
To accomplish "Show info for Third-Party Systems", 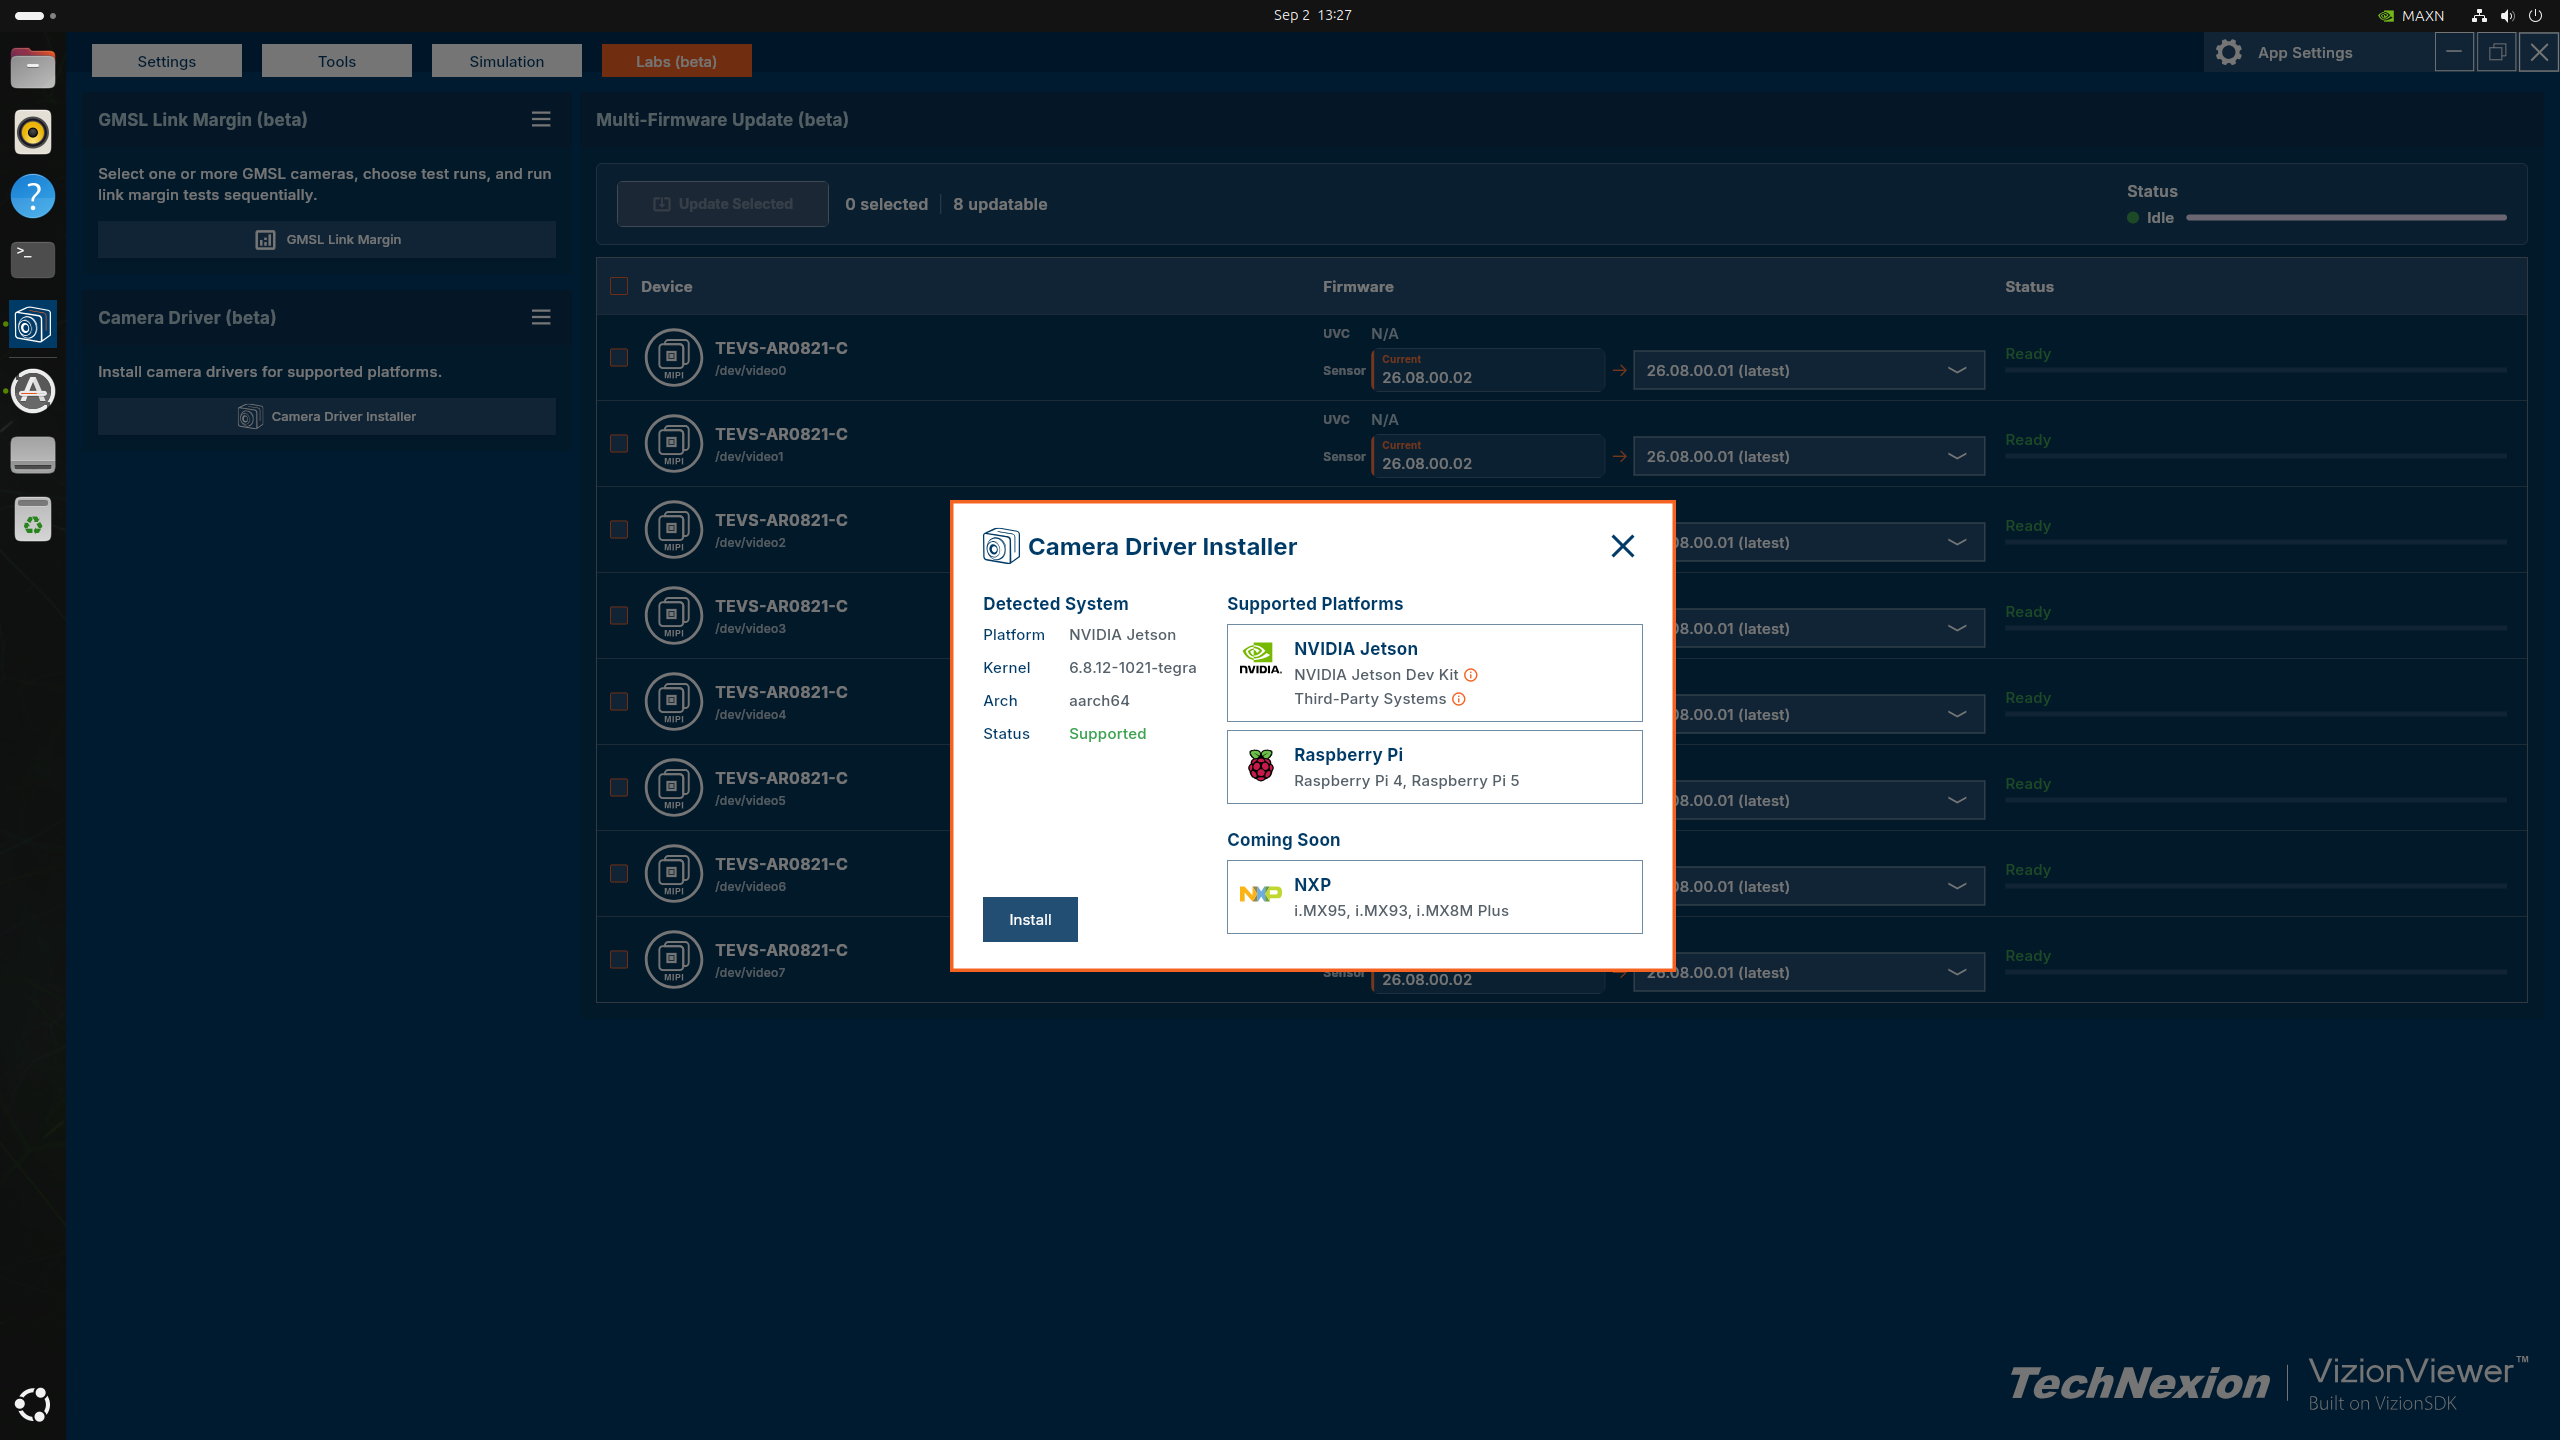I will tap(1459, 699).
